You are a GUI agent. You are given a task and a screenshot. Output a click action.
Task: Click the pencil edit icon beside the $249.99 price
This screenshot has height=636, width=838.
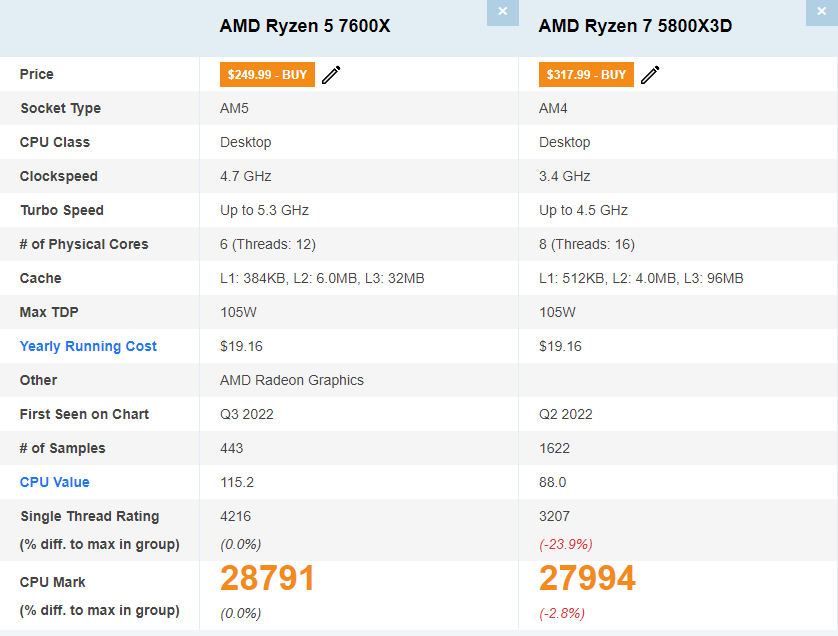coord(331,75)
